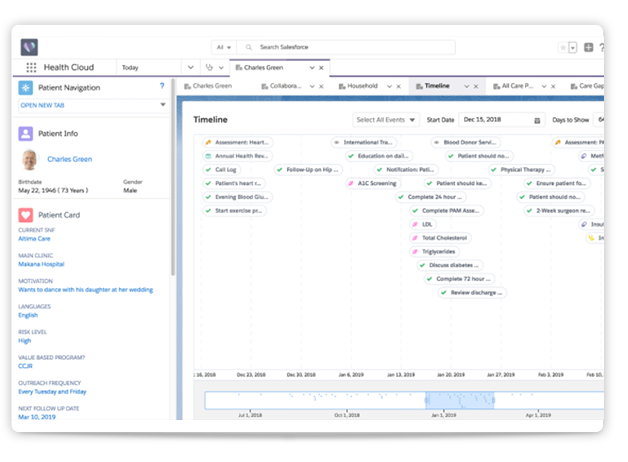Click the left panel vertical scrollbar

click(x=173, y=177)
